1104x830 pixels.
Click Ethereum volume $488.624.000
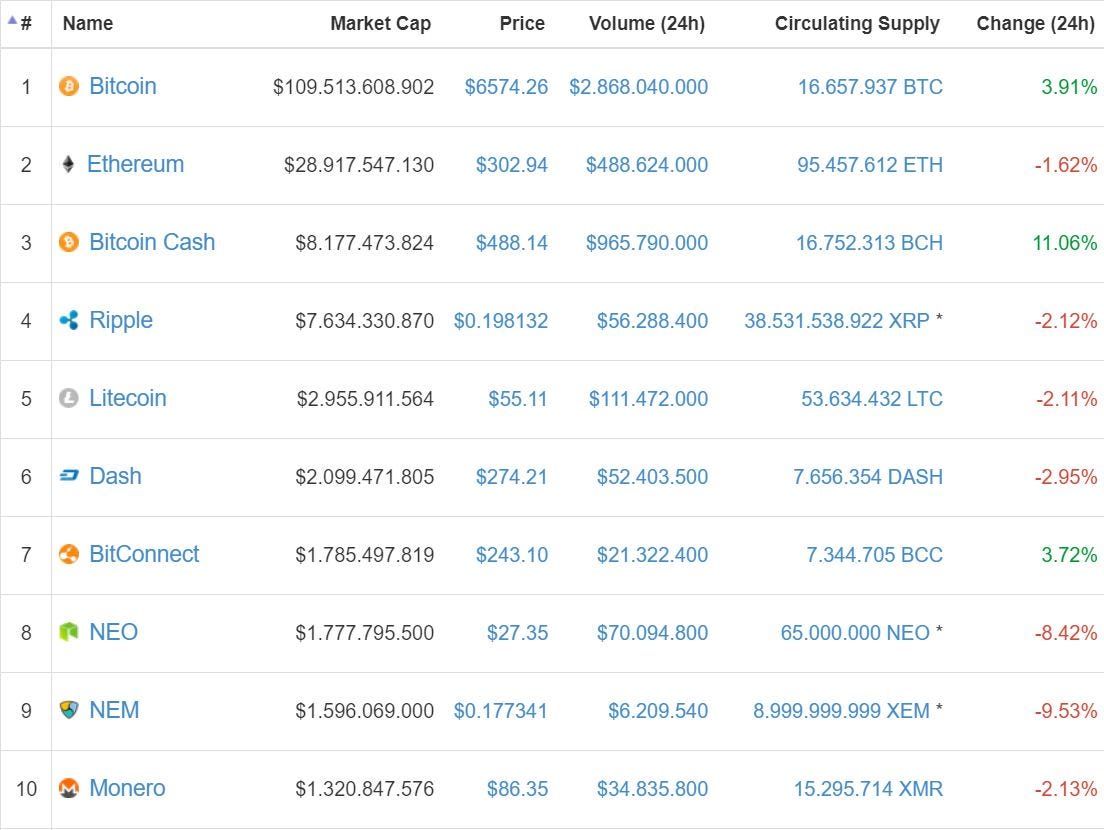pos(647,165)
